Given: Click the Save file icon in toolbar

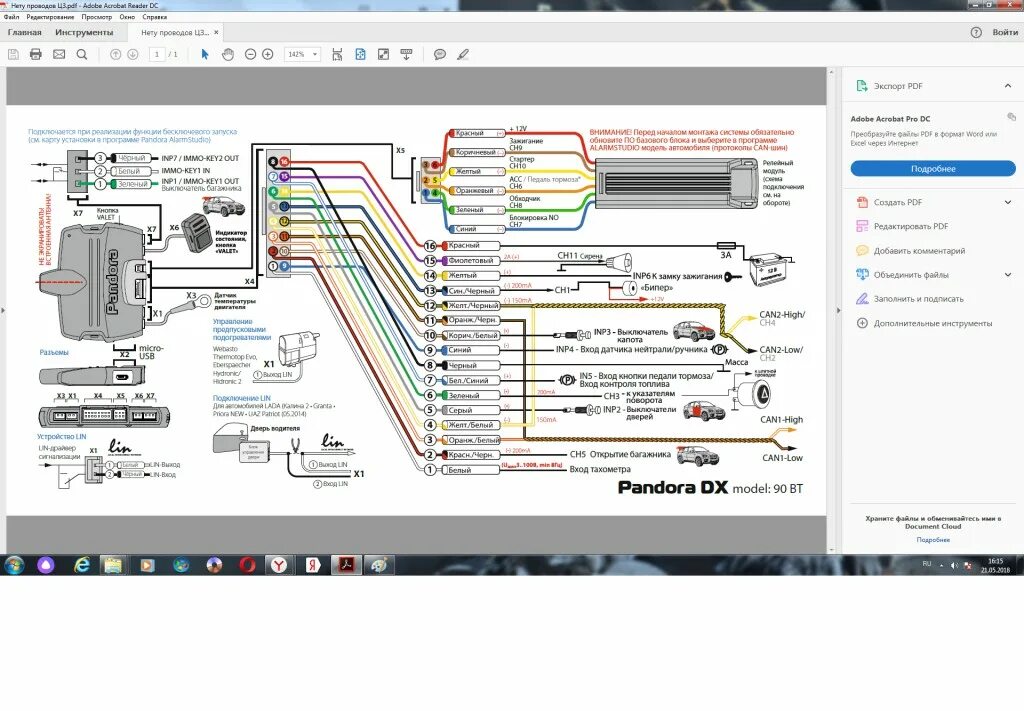Looking at the screenshot, I should [13, 55].
